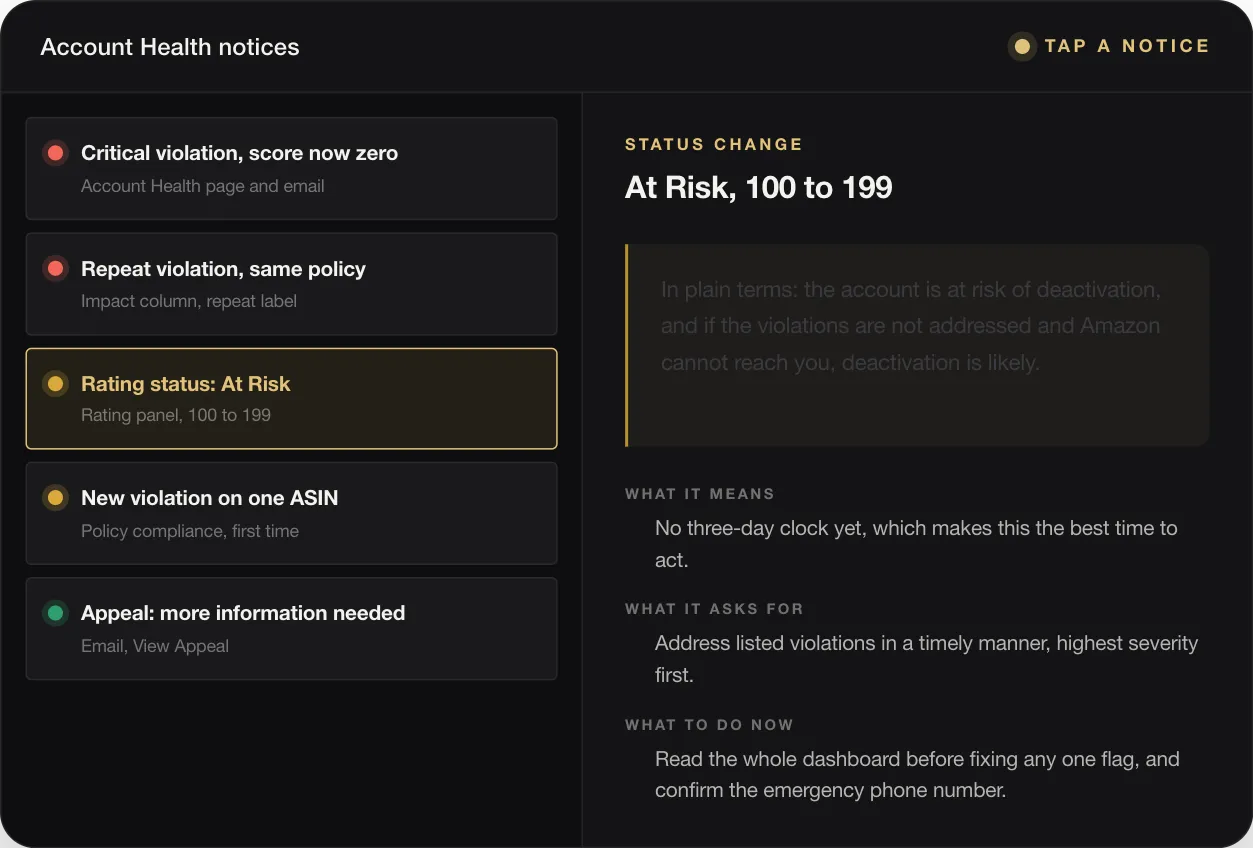1253x848 pixels.
Task: Click the Account Health notices heading
Action: pos(170,47)
